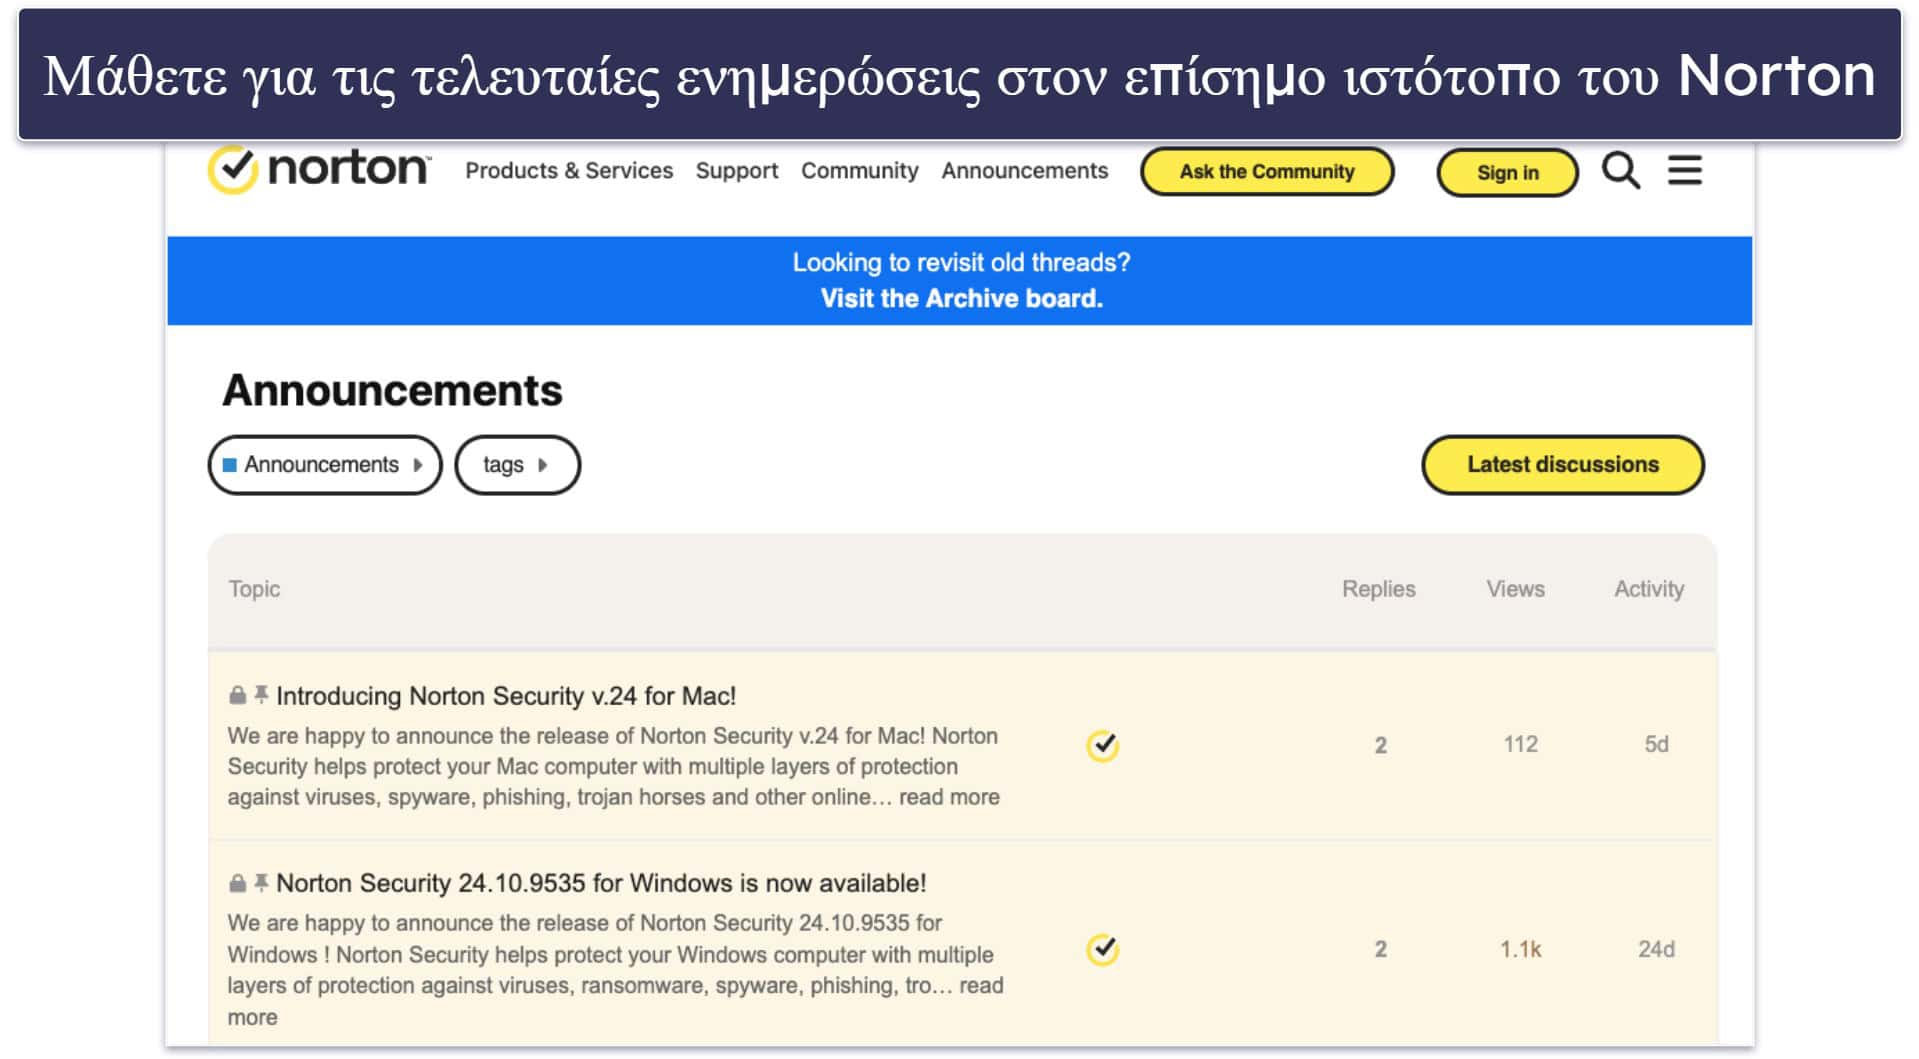The width and height of the screenshot is (1919, 1059).
Task: Sort by the Views column header
Action: click(x=1515, y=589)
